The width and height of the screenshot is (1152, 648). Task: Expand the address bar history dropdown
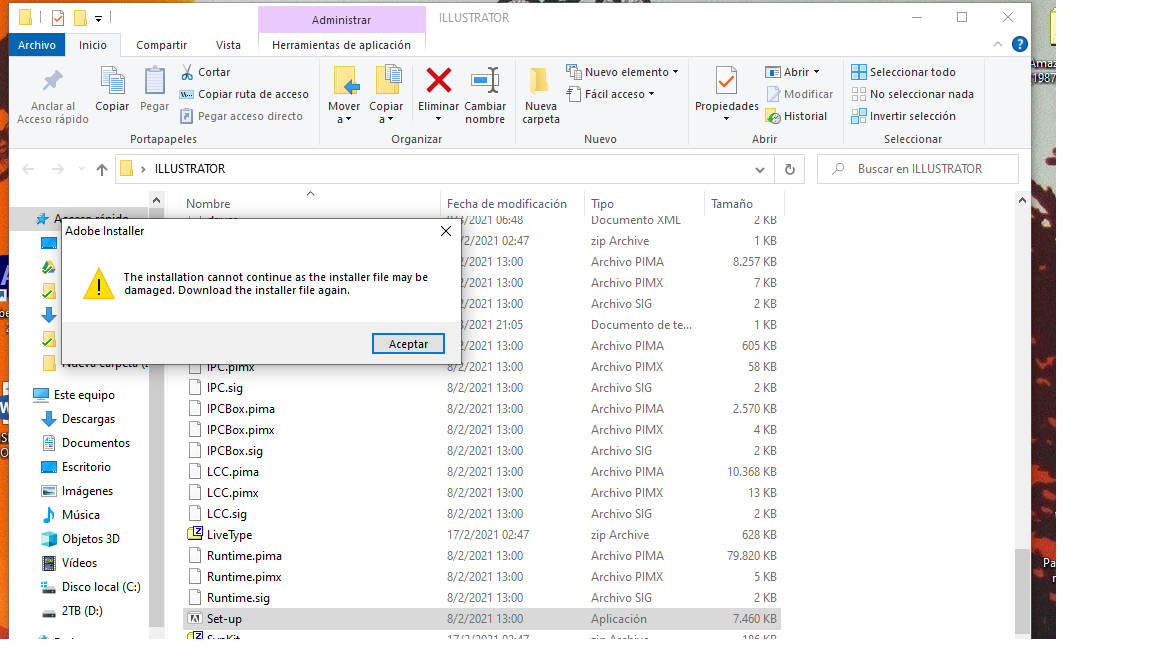[x=760, y=170]
